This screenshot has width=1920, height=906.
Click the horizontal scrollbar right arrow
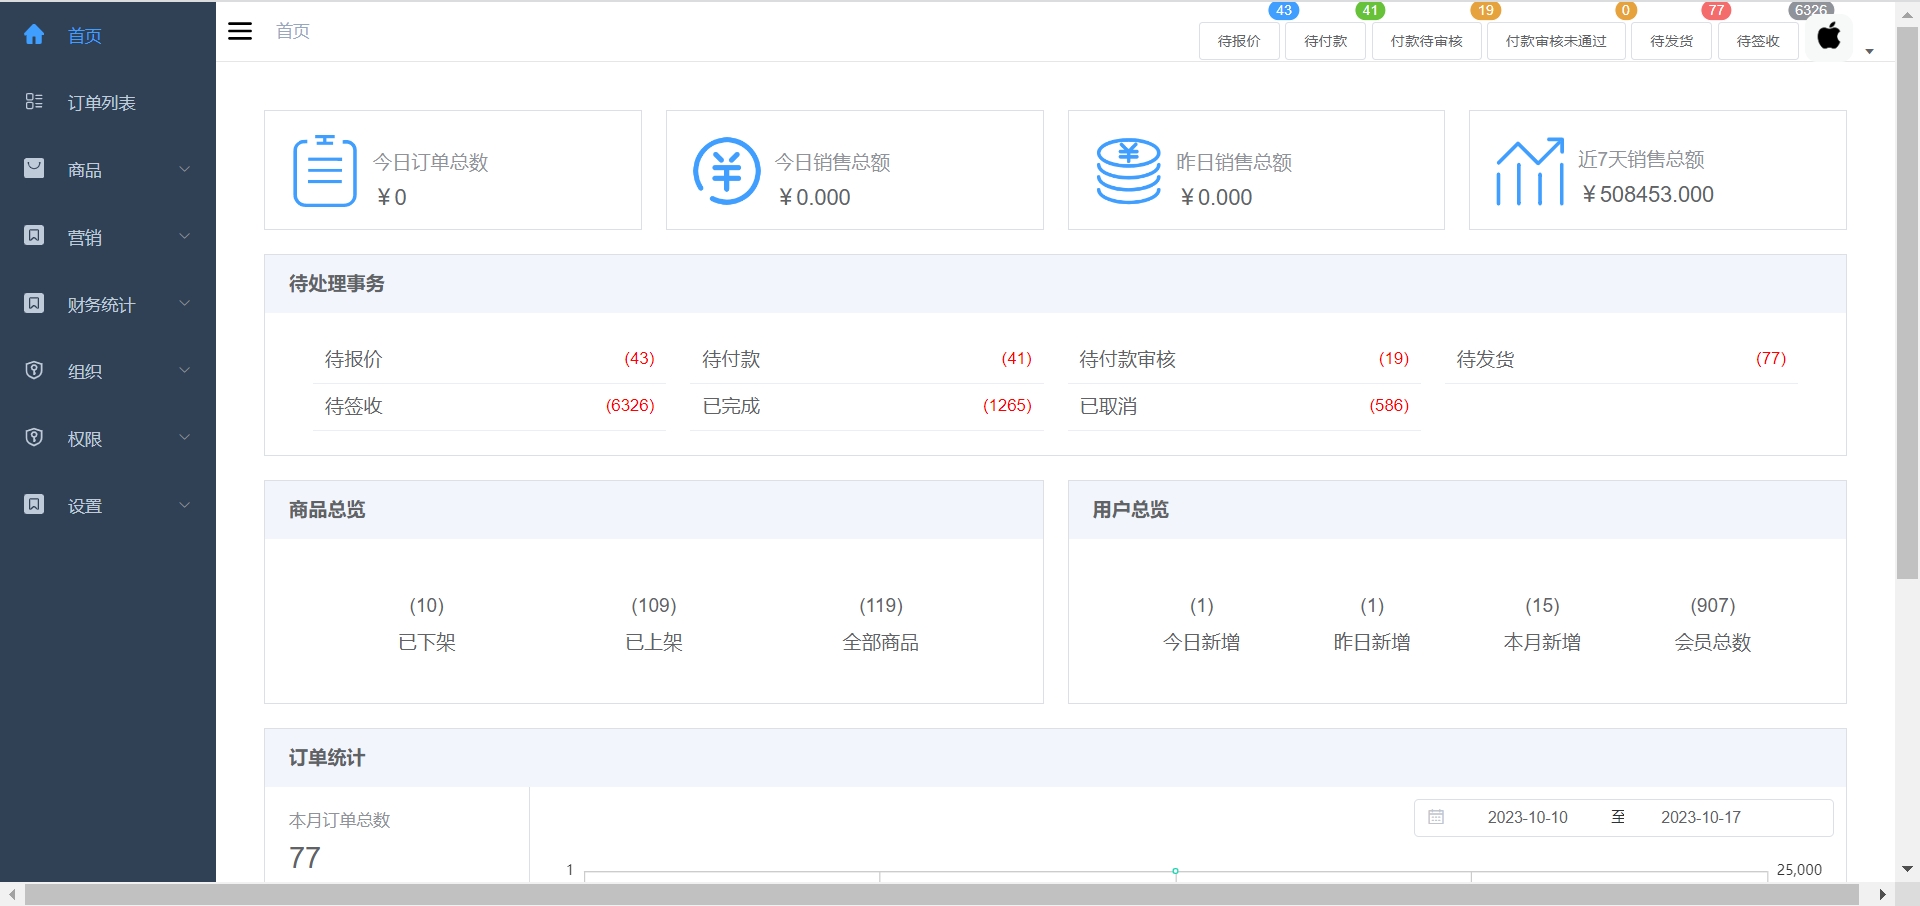point(1883,894)
